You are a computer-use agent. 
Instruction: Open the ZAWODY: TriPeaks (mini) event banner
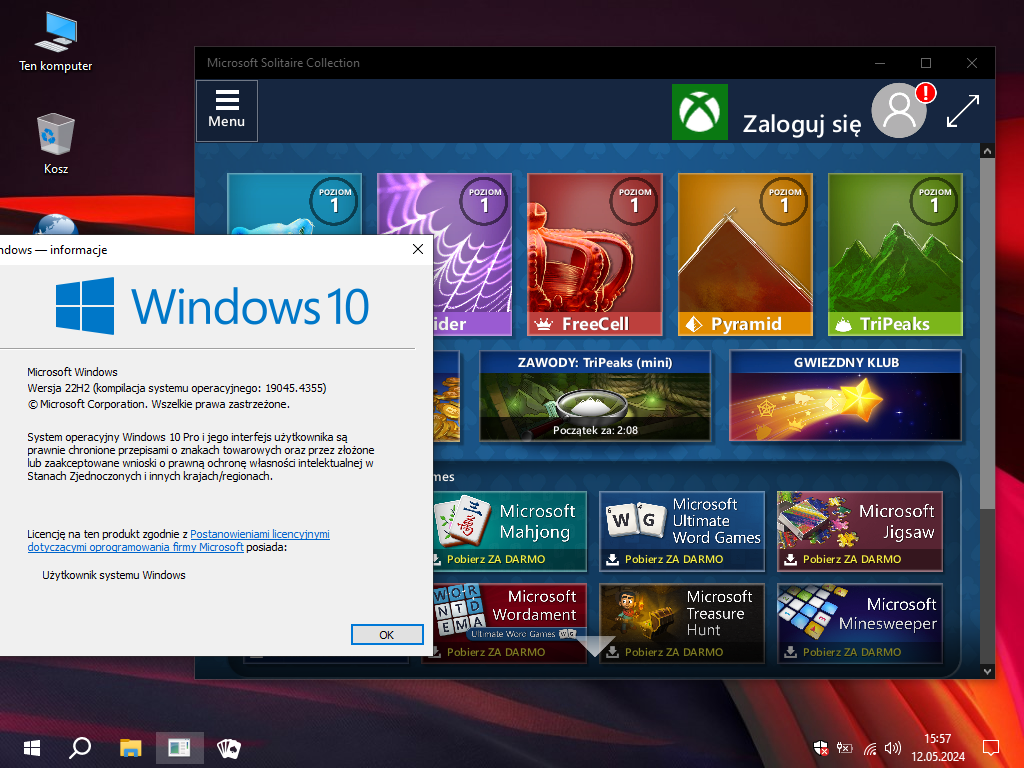[594, 395]
